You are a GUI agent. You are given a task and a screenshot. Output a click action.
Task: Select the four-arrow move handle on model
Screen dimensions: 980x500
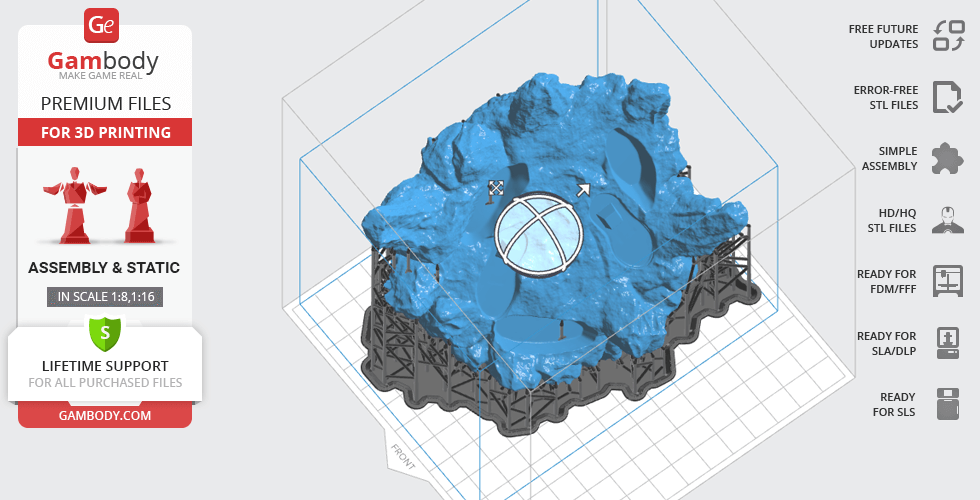(495, 187)
